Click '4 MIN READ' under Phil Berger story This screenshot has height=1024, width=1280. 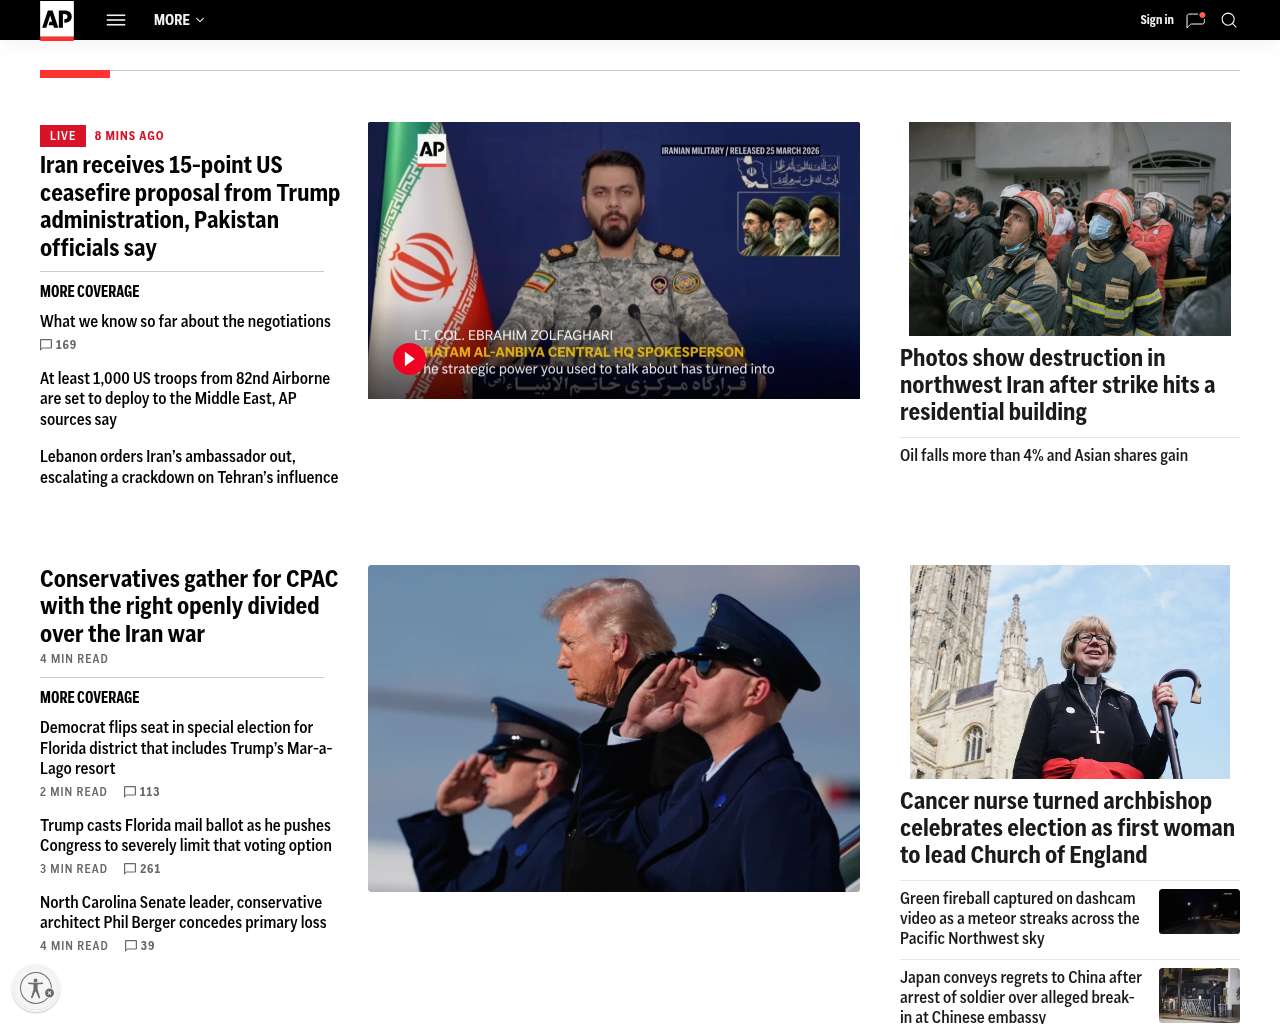coord(74,946)
